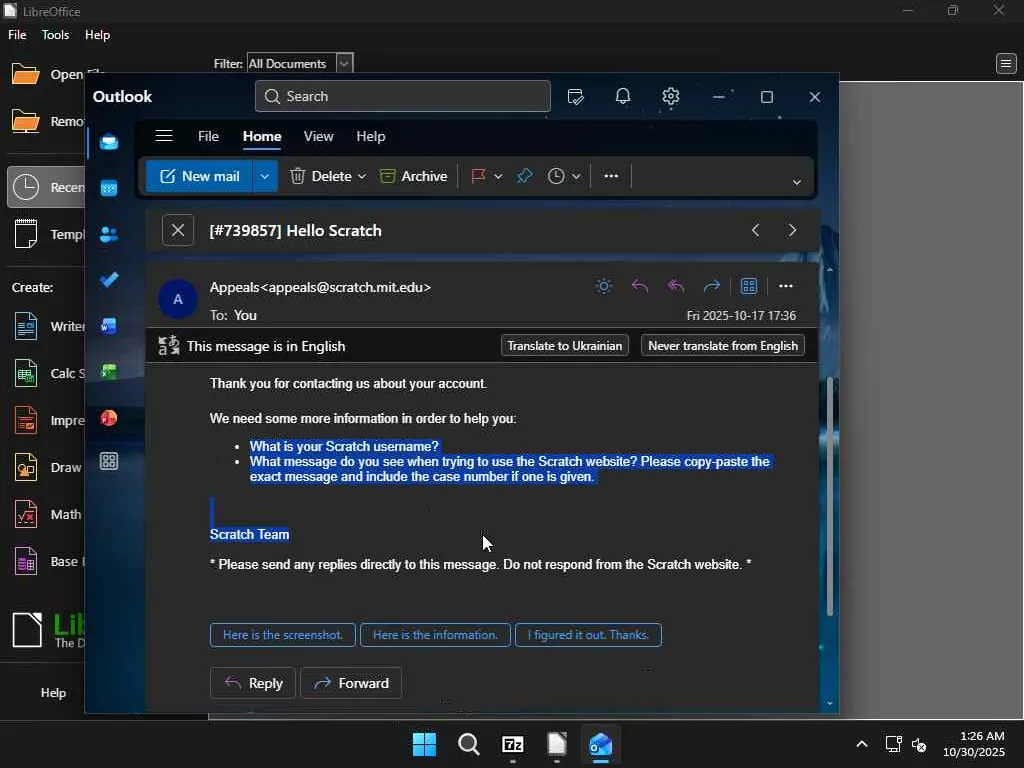Click the bottom Reply button
This screenshot has height=768, width=1024.
(253, 683)
